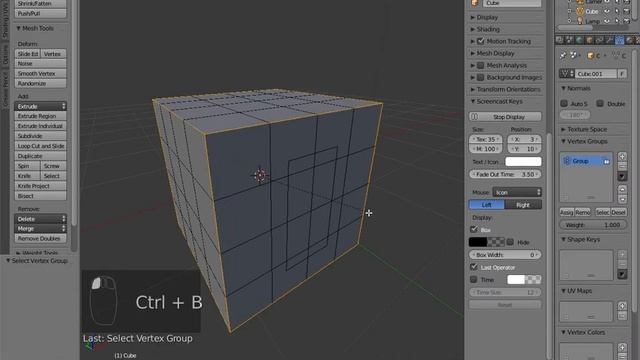The image size is (640, 360).
Task: Add a shape key with plus icon
Action: [622, 254]
